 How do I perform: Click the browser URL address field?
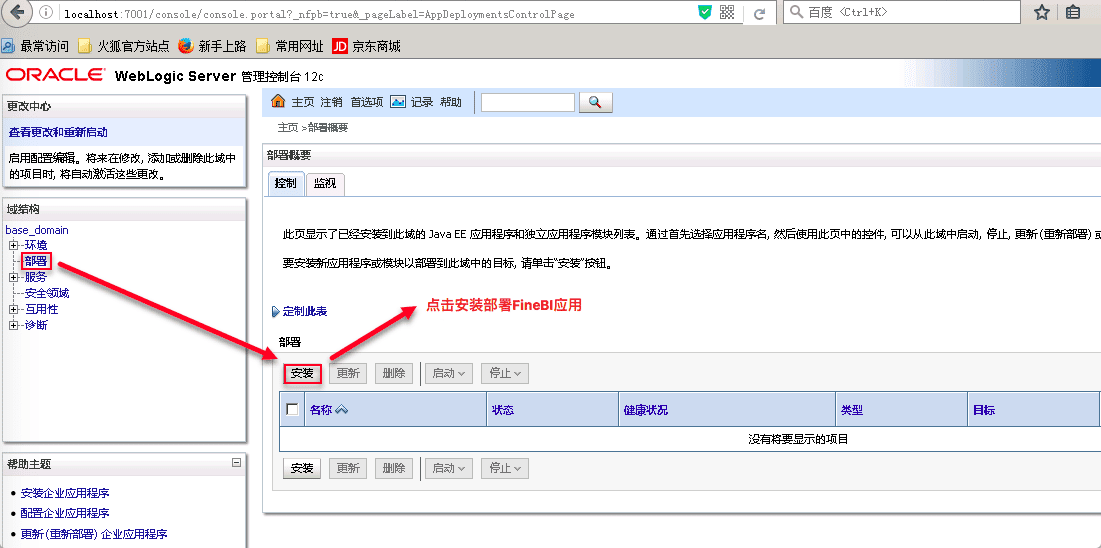point(376,13)
